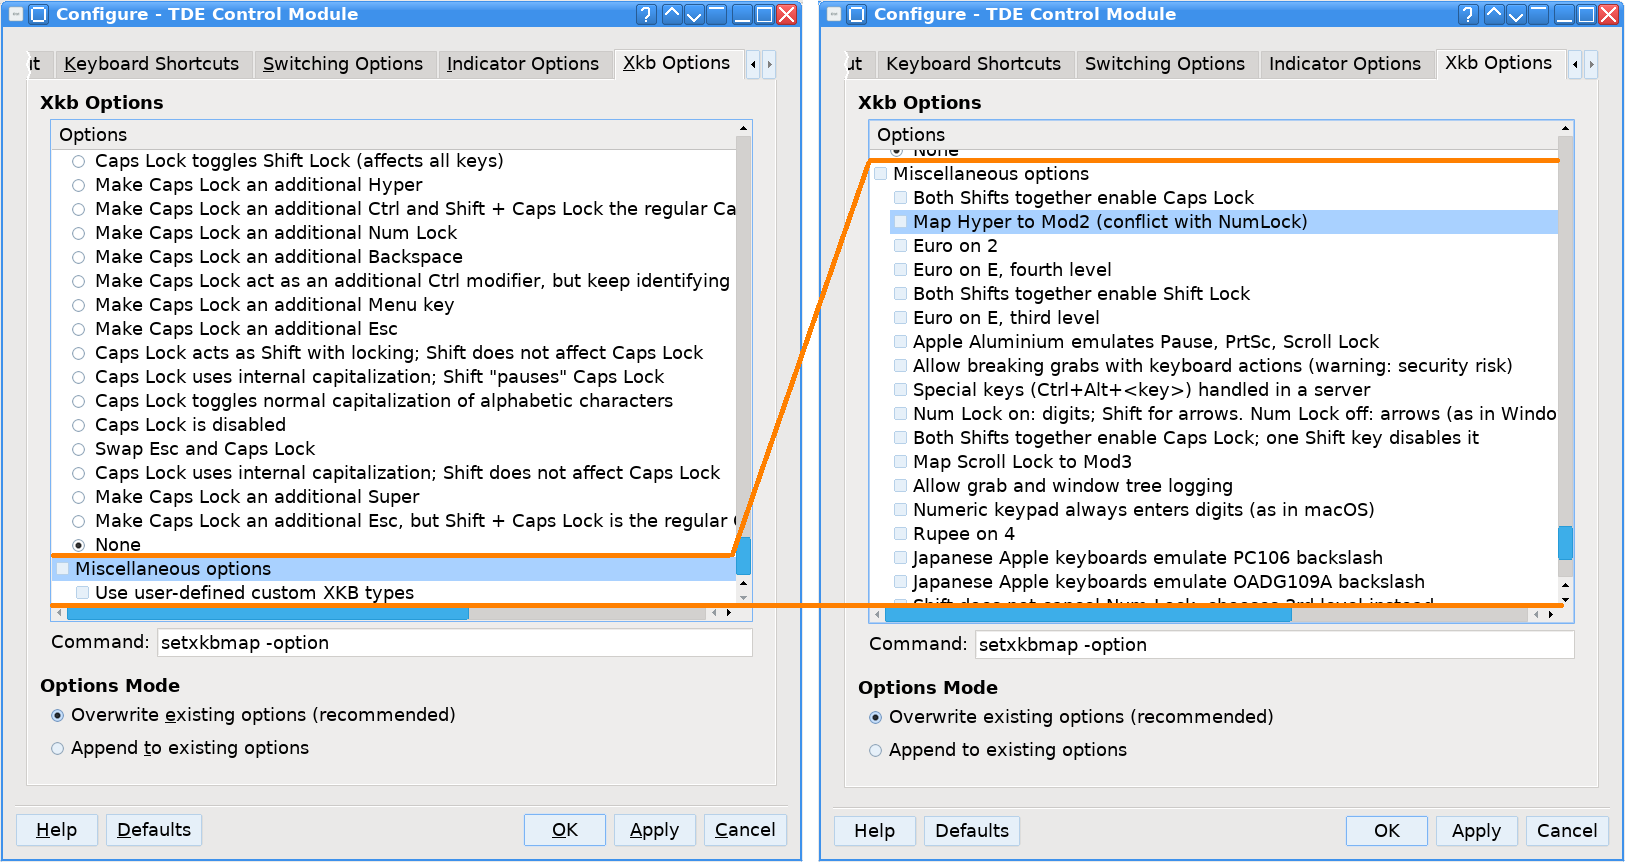Click the on-all-desktops icon in right window title bar

point(856,14)
